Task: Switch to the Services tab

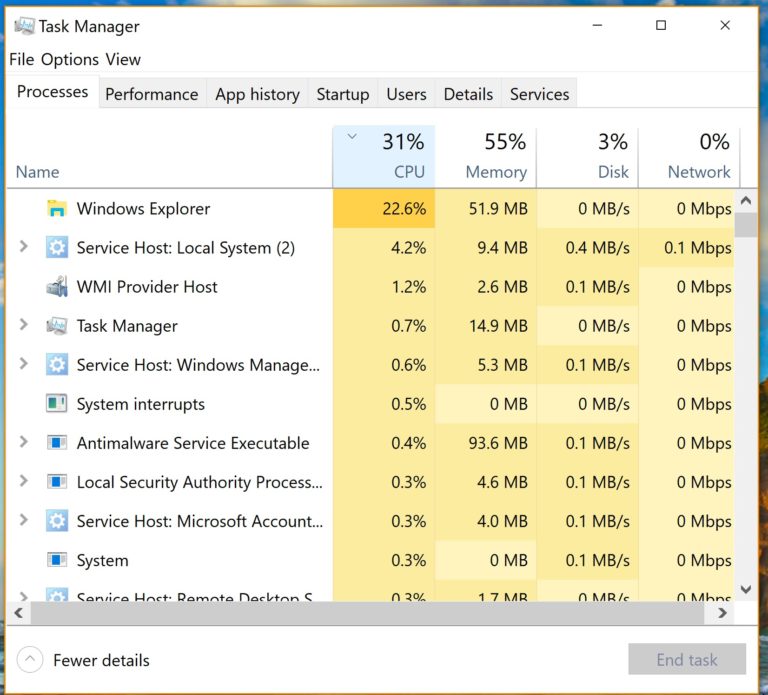Action: pos(539,94)
